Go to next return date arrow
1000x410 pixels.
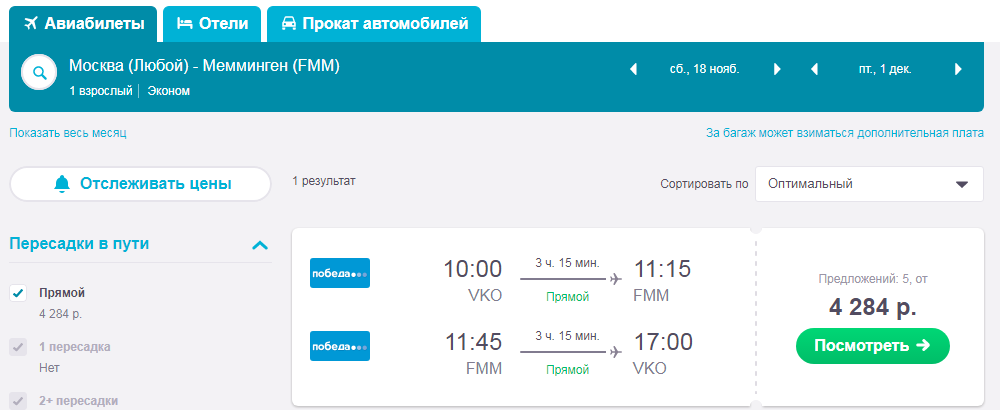coord(958,70)
